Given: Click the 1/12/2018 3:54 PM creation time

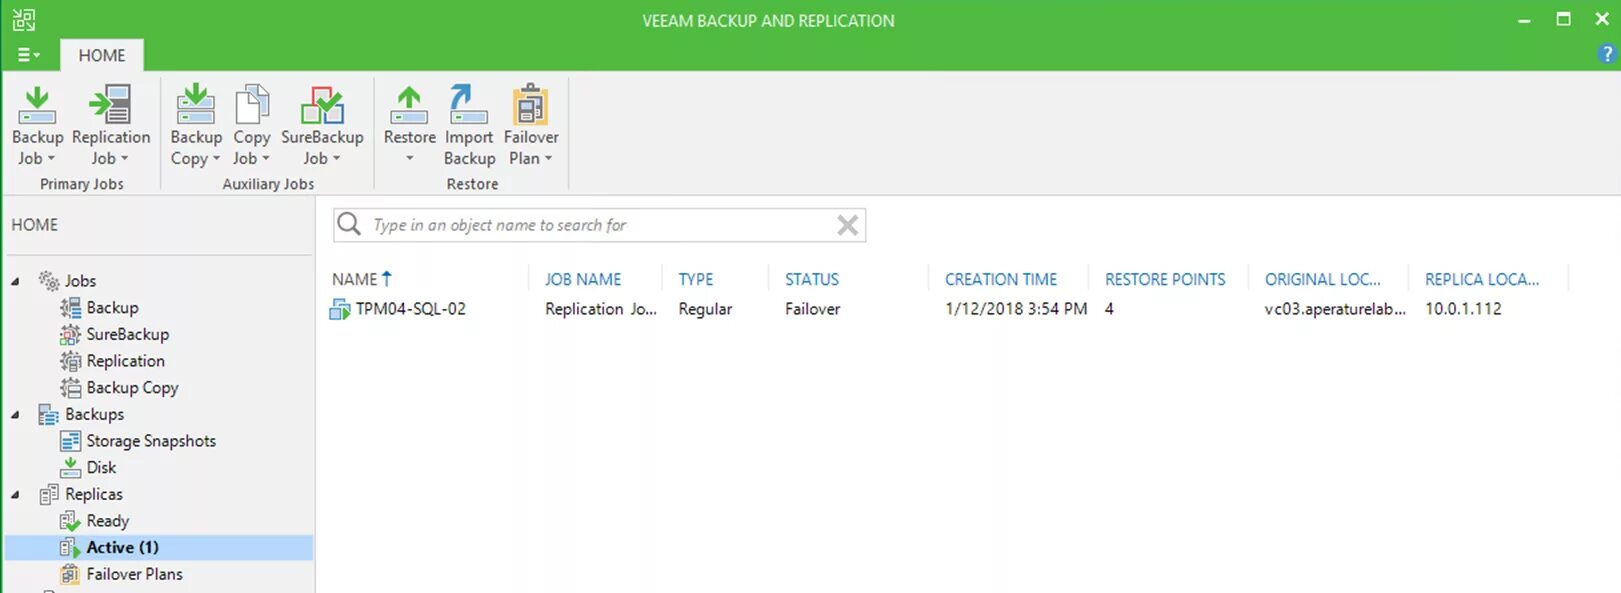Looking at the screenshot, I should tap(1016, 309).
